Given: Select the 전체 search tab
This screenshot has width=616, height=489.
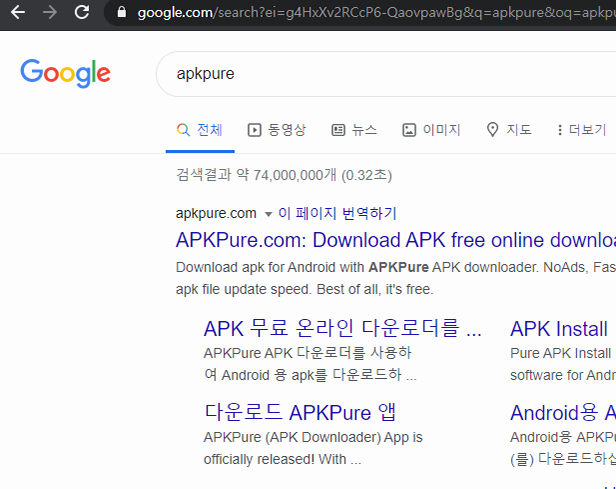Looking at the screenshot, I should pos(200,130).
